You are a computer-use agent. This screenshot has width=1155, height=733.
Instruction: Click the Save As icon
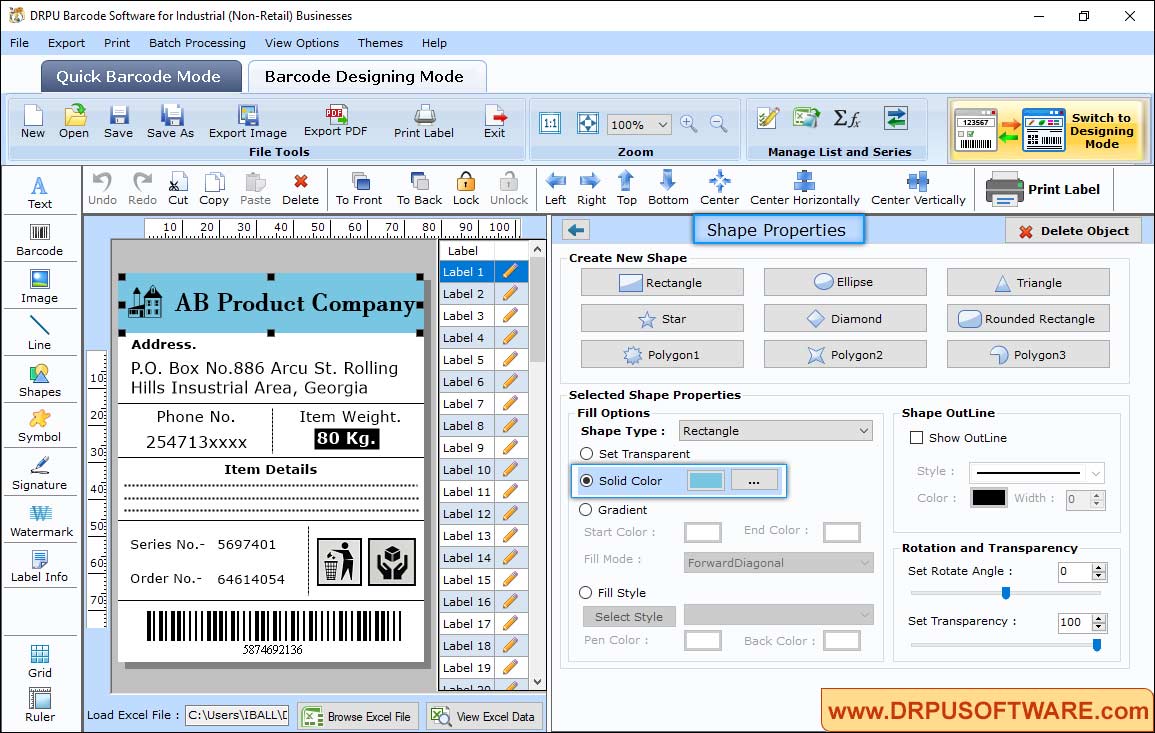(170, 122)
